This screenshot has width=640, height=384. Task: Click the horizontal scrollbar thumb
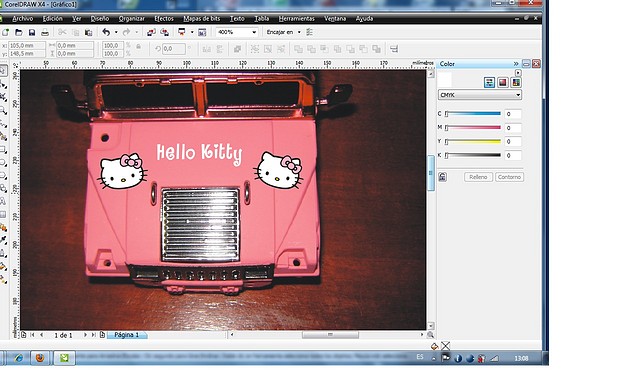tap(330, 335)
